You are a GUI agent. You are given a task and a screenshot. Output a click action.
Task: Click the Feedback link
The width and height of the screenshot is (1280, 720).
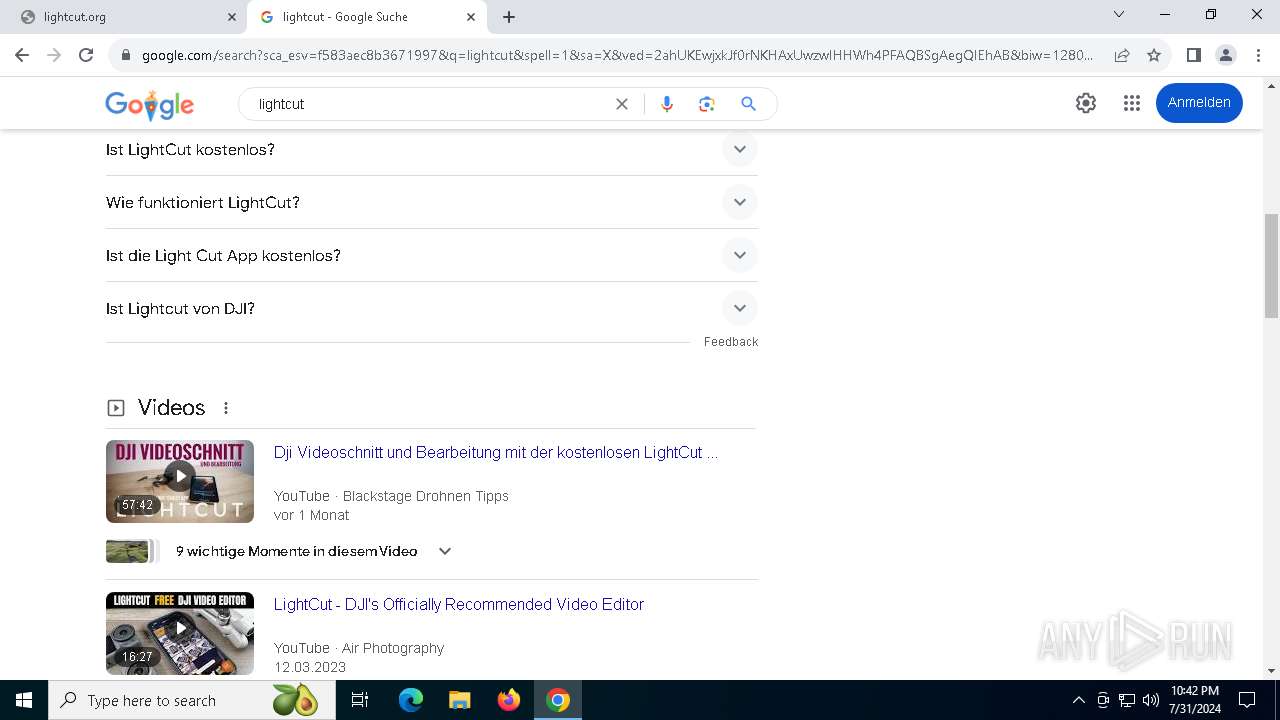pos(731,342)
